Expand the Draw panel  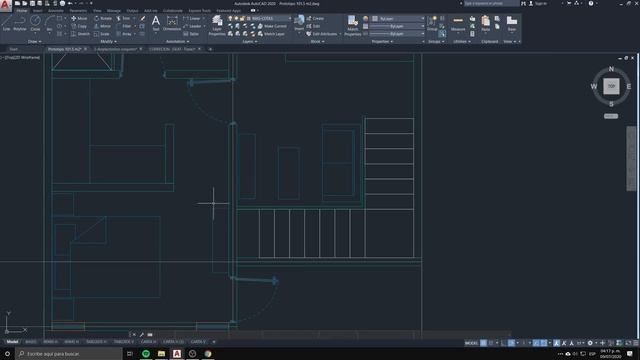pyautogui.click(x=34, y=41)
